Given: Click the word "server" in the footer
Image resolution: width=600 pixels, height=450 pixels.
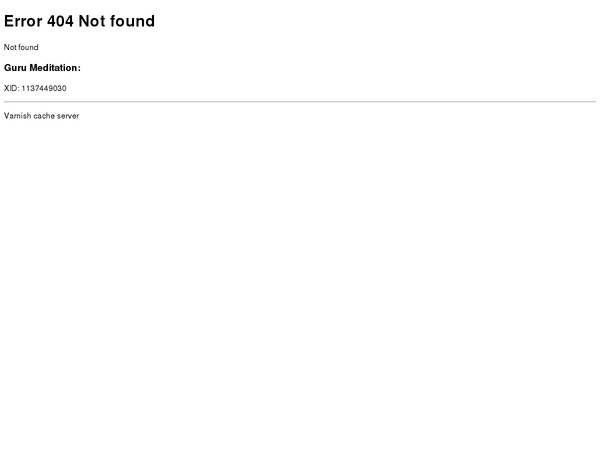Looking at the screenshot, I should pyautogui.click(x=68, y=116).
